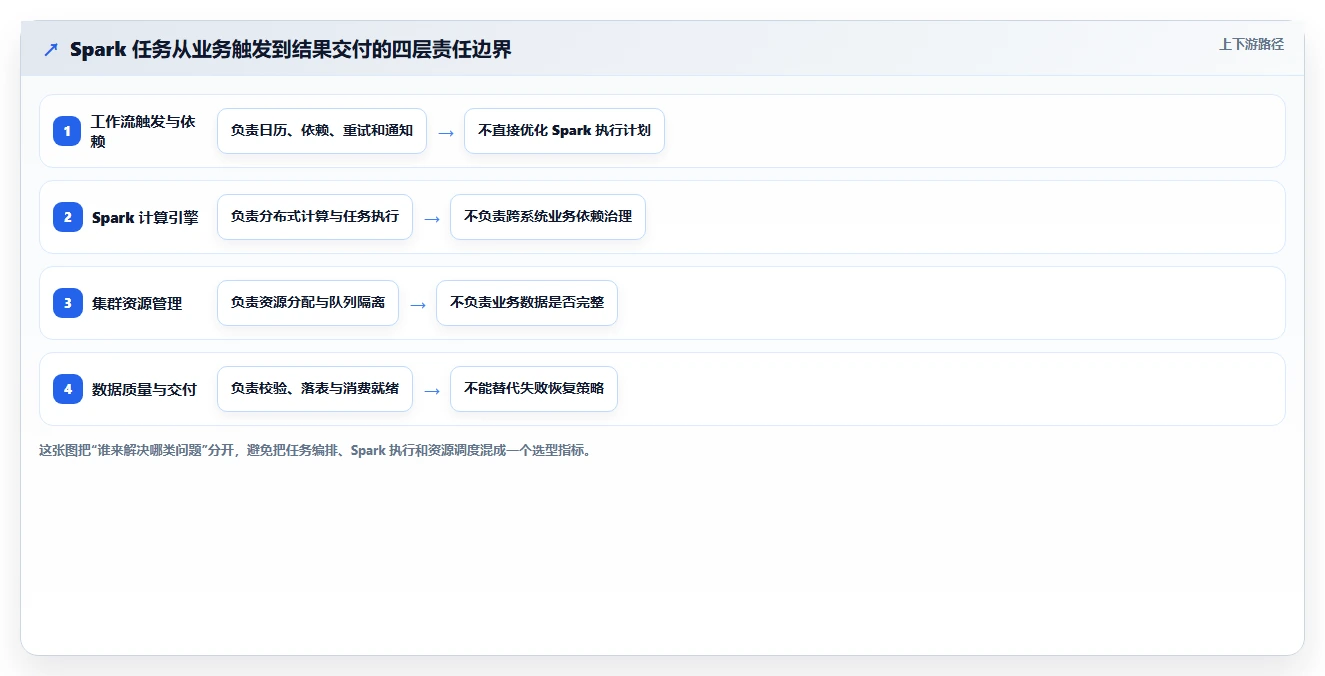This screenshot has height=676, width=1325.
Task: Click the 负责校验、落表与消费就绪 box
Action: click(x=315, y=389)
